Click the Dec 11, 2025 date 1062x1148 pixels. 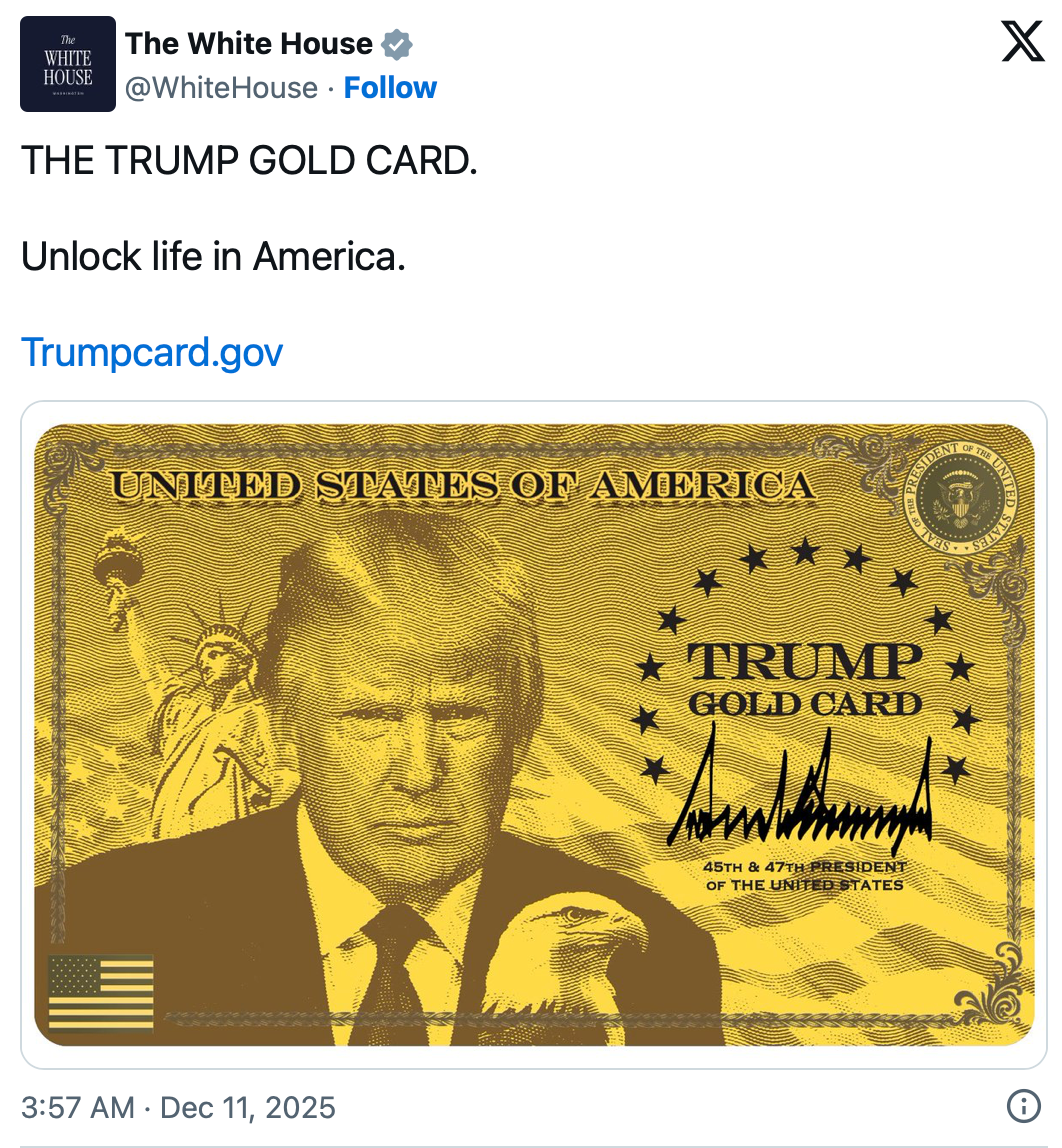click(247, 1107)
